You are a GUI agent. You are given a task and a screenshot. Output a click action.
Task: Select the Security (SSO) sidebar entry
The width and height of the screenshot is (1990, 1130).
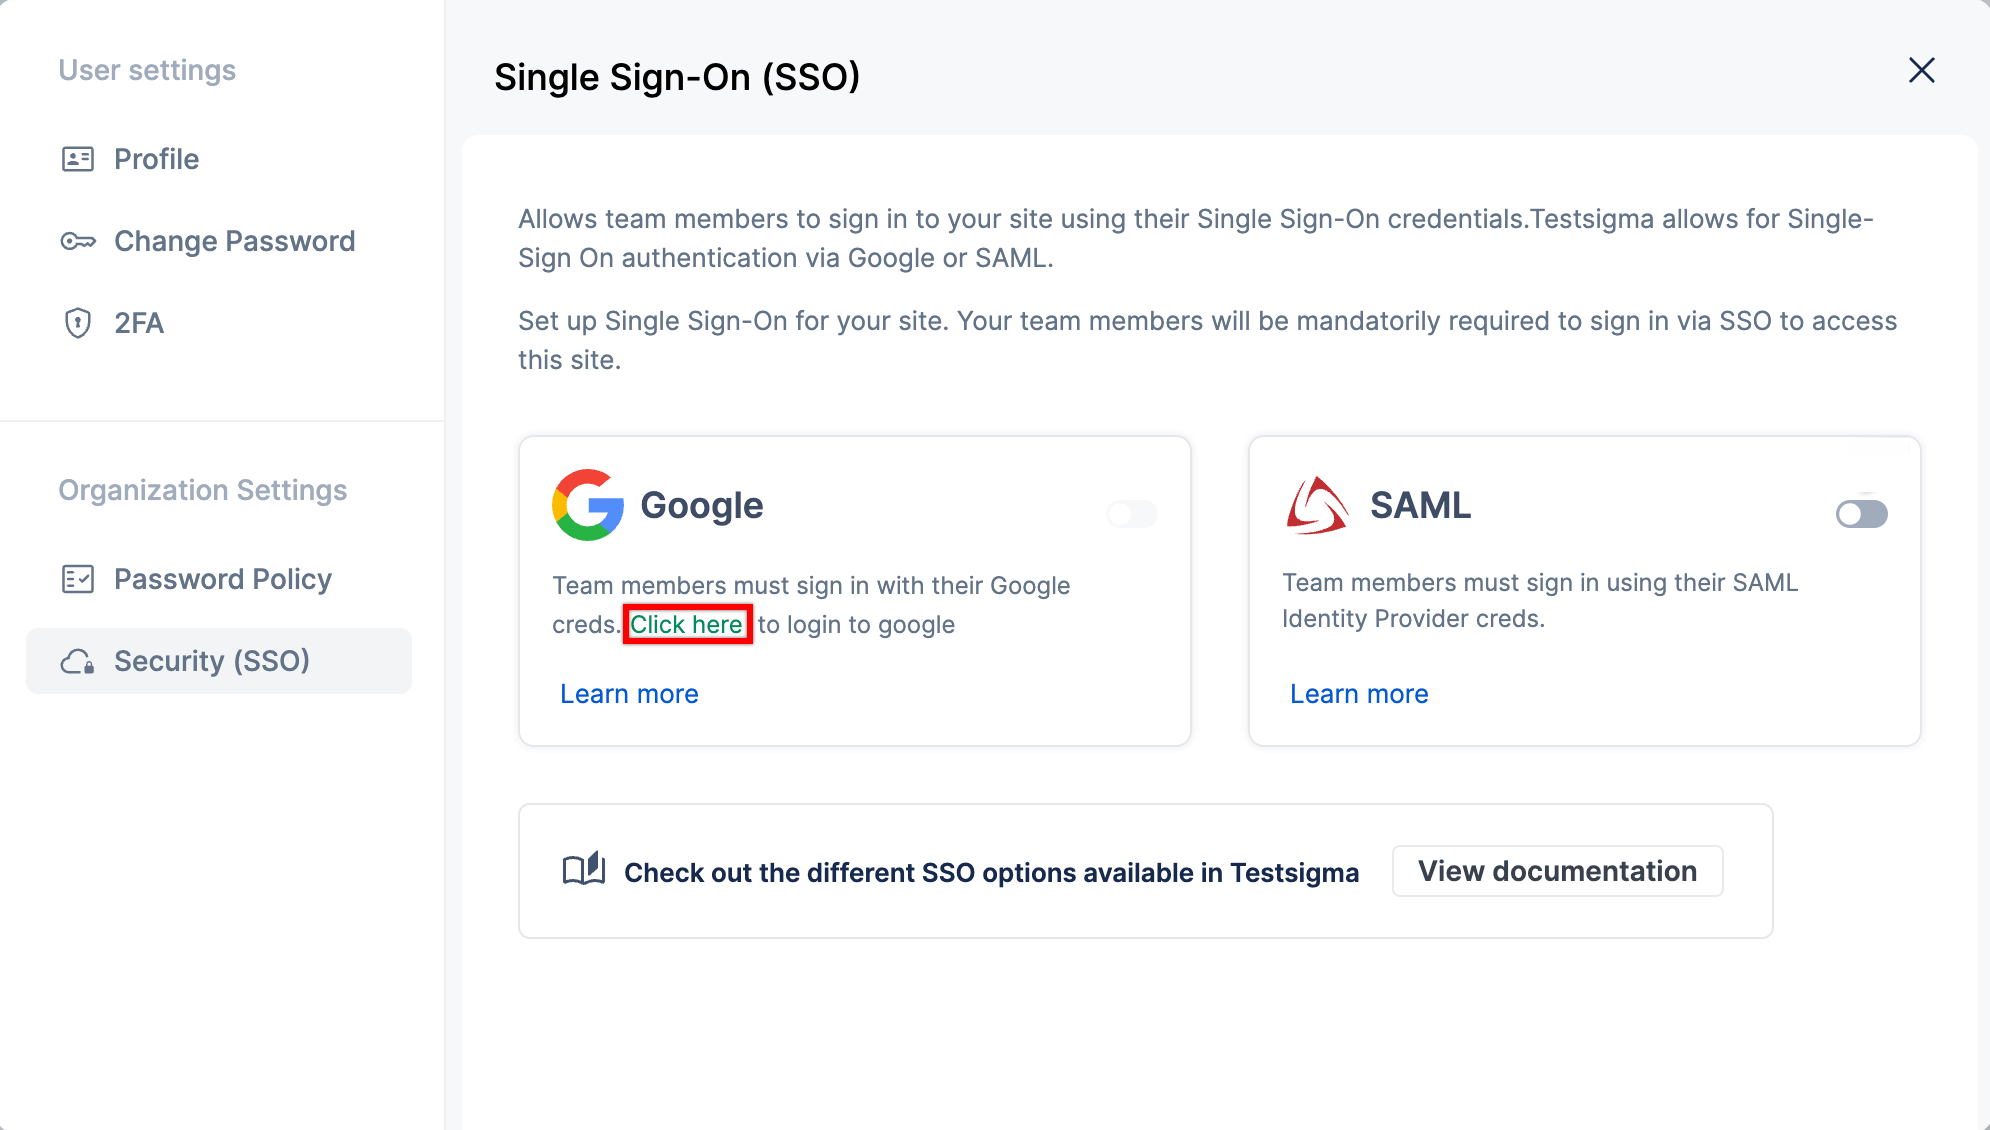212,660
